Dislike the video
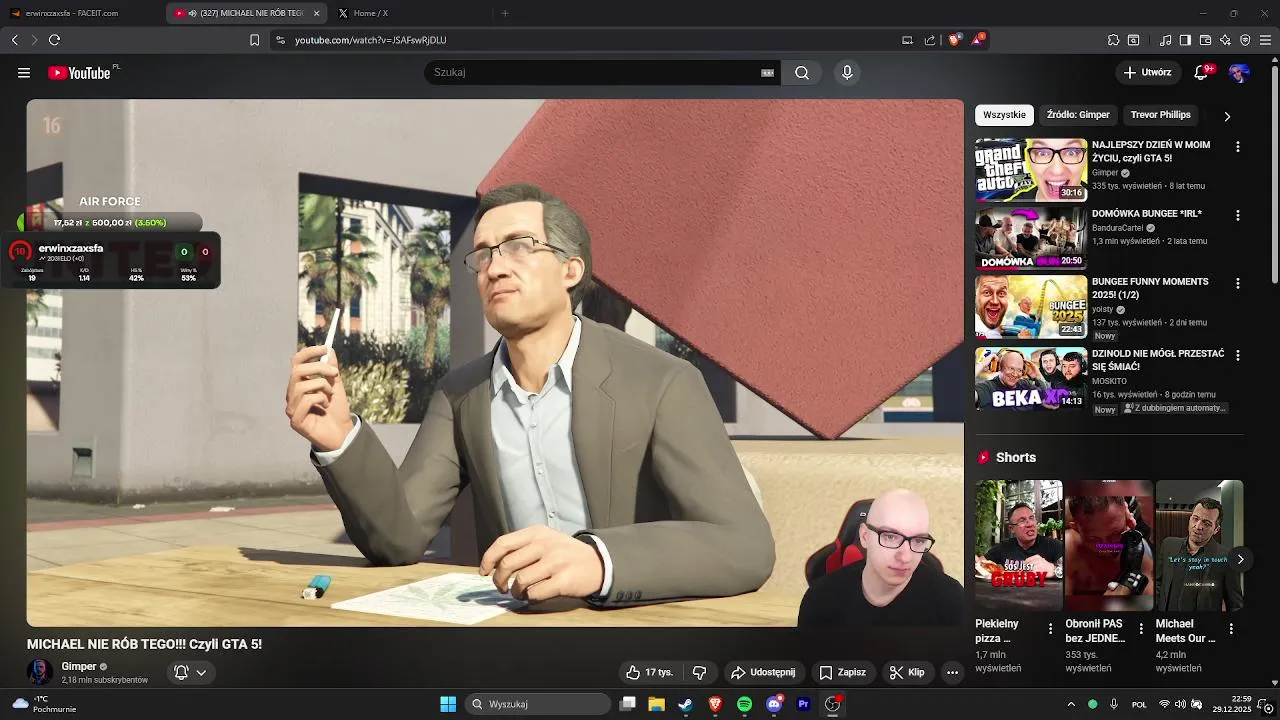Image resolution: width=1280 pixels, height=720 pixels. coord(700,672)
